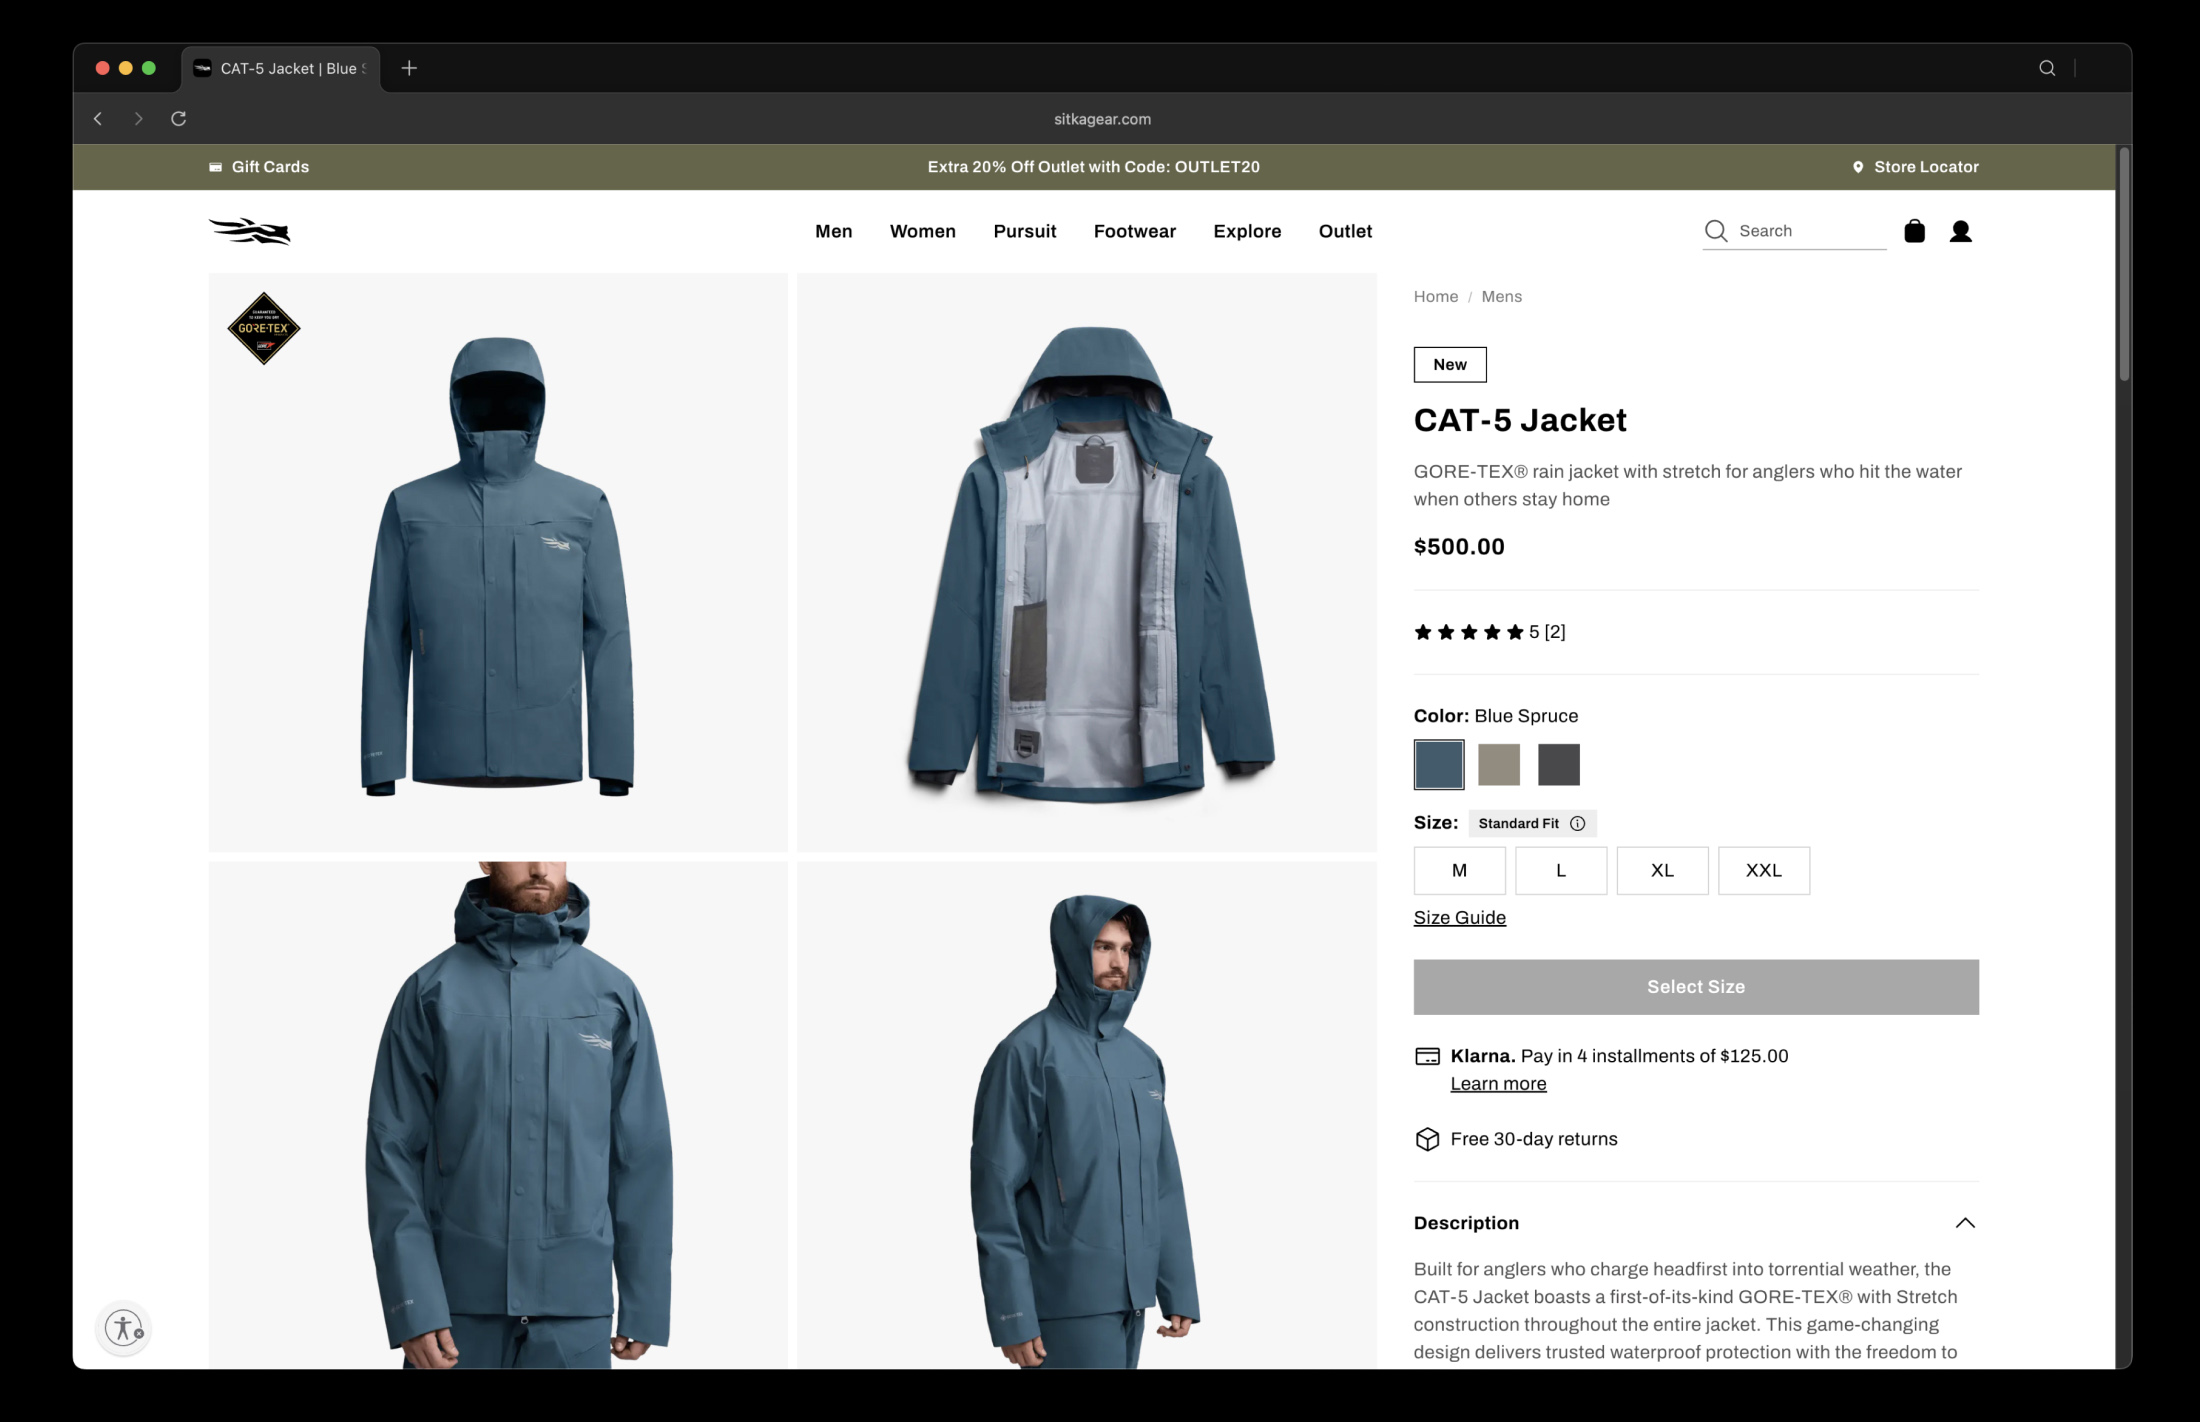Image resolution: width=2200 pixels, height=1422 pixels.
Task: Click the CAT-5 Jacket product title
Action: [x=1519, y=420]
